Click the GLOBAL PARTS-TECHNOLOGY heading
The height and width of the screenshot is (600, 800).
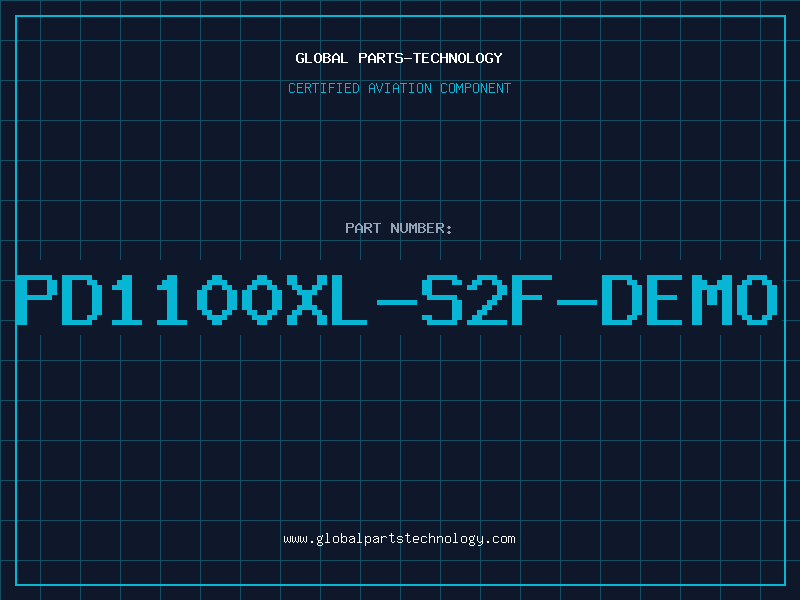pos(399,58)
